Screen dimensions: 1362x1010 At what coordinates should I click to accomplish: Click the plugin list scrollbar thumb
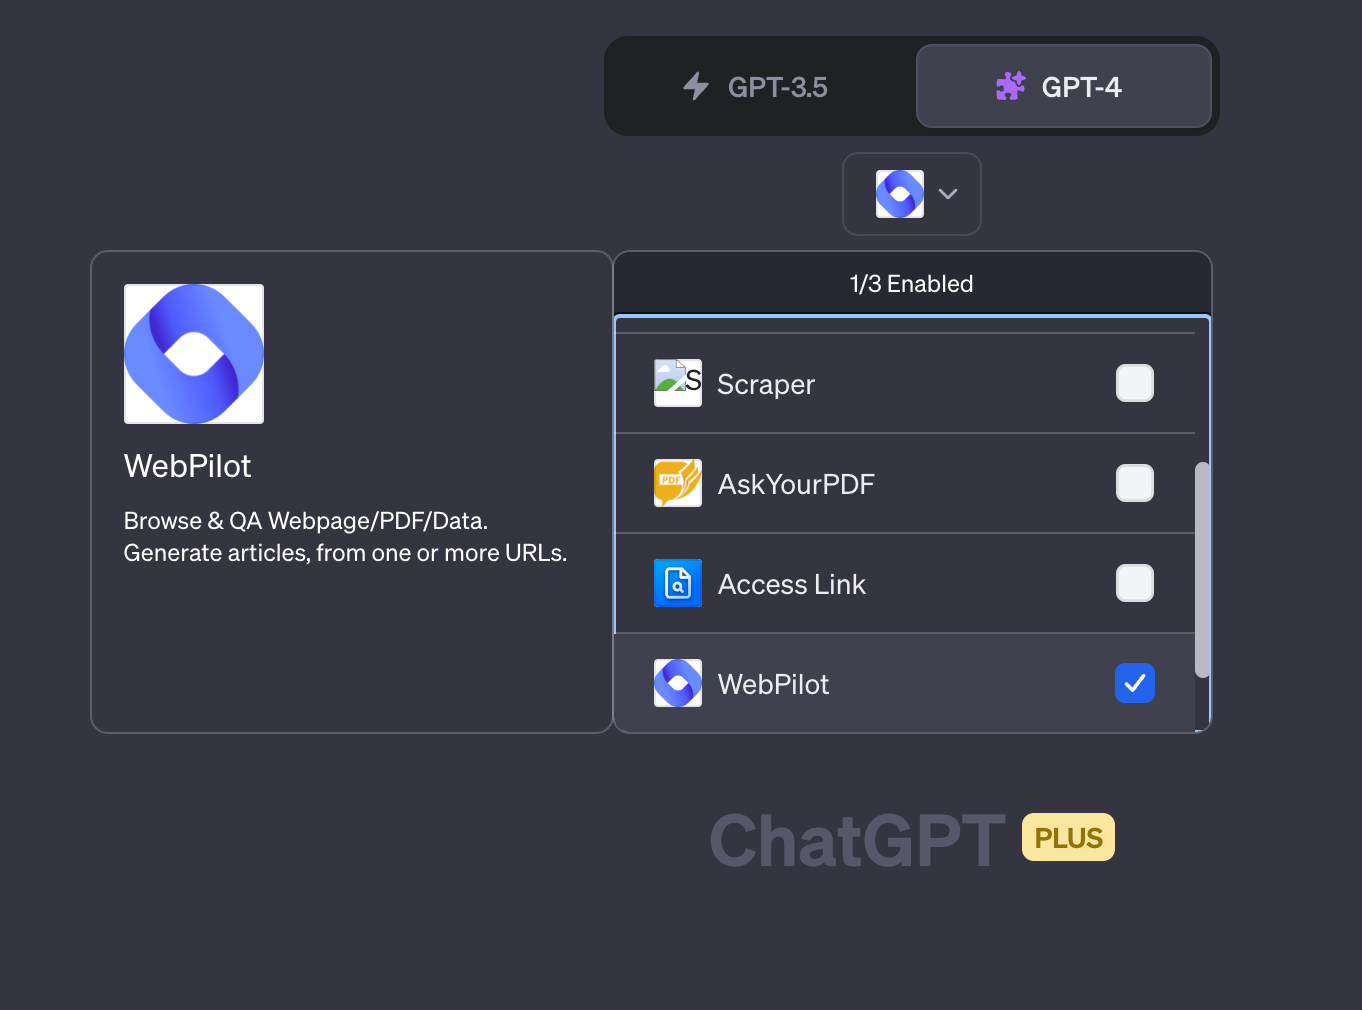coord(1202,565)
